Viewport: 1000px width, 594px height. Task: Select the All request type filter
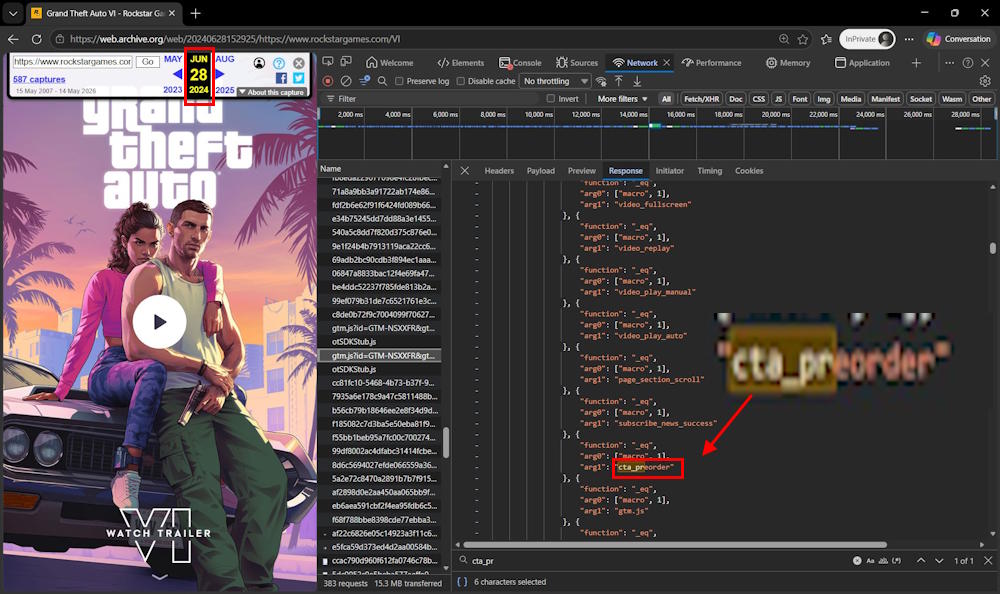click(666, 99)
